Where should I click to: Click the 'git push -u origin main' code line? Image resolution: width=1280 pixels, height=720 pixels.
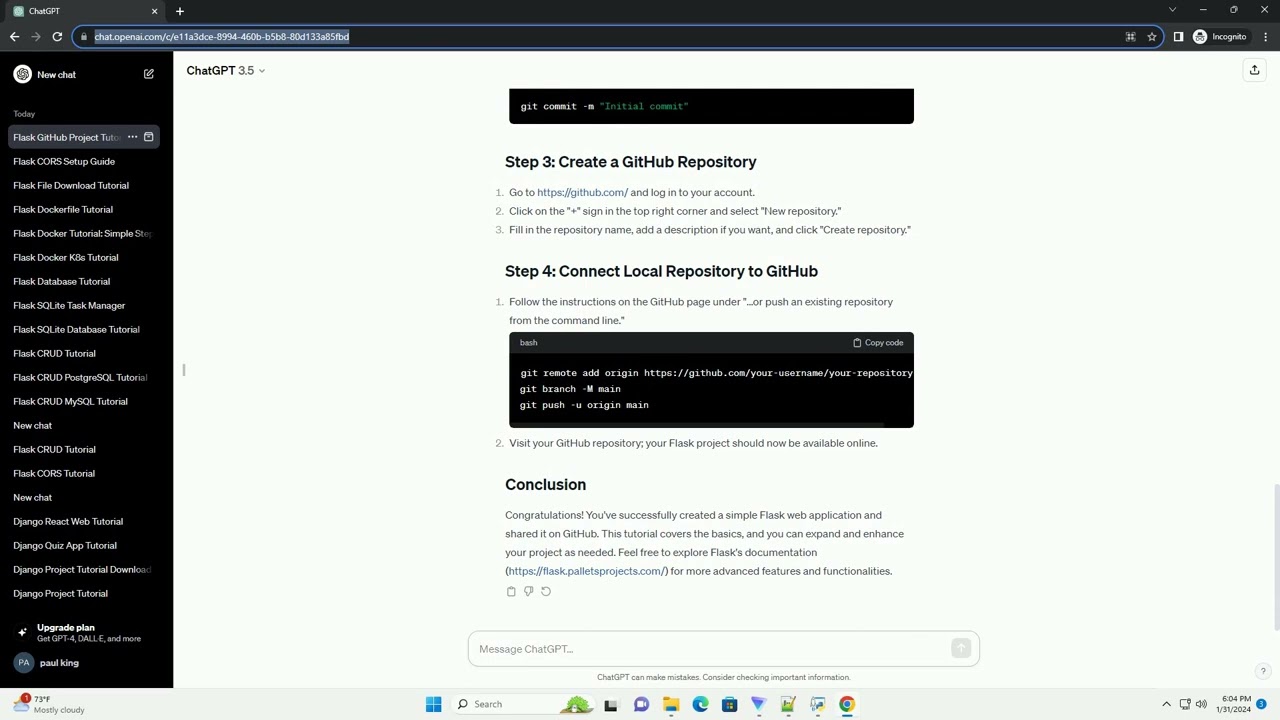click(584, 405)
